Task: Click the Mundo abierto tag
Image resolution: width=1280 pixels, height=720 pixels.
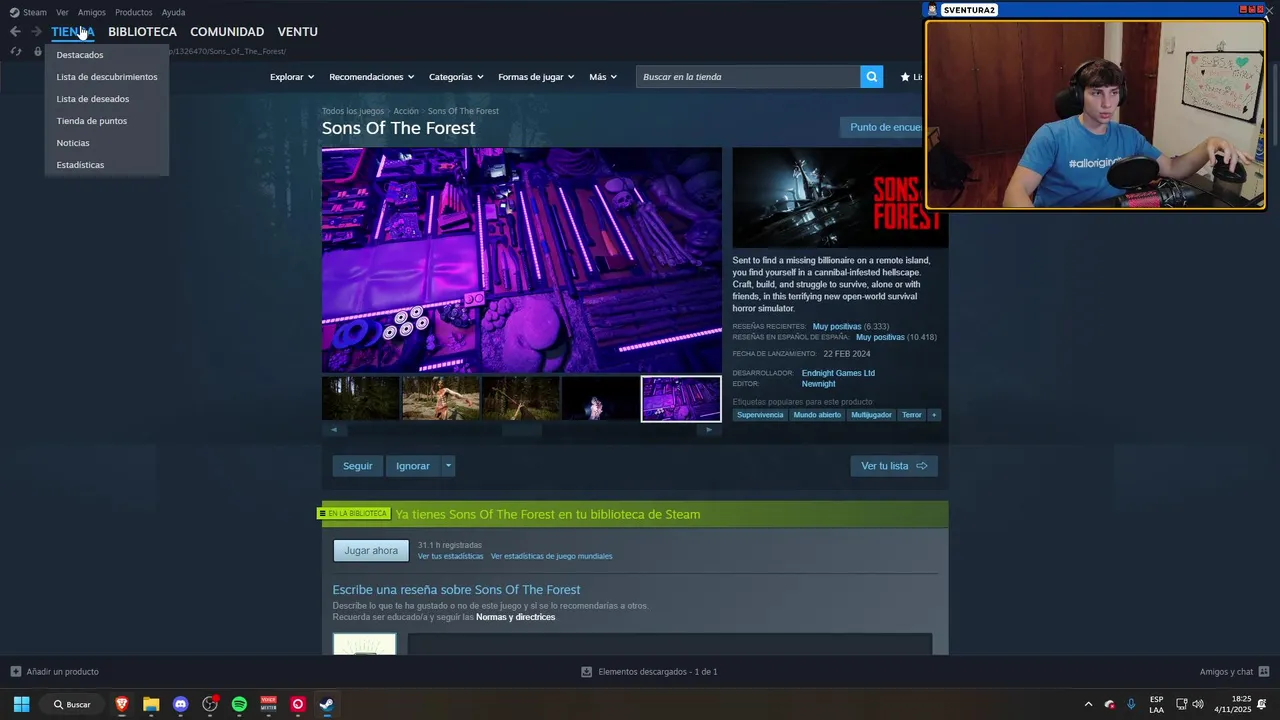Action: (x=817, y=415)
